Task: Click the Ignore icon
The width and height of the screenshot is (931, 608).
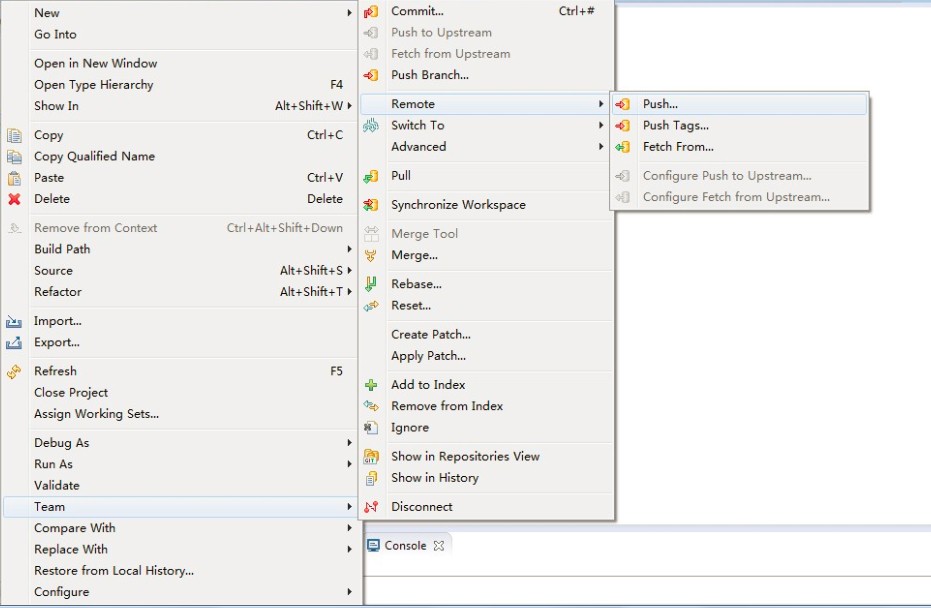Action: pos(371,428)
